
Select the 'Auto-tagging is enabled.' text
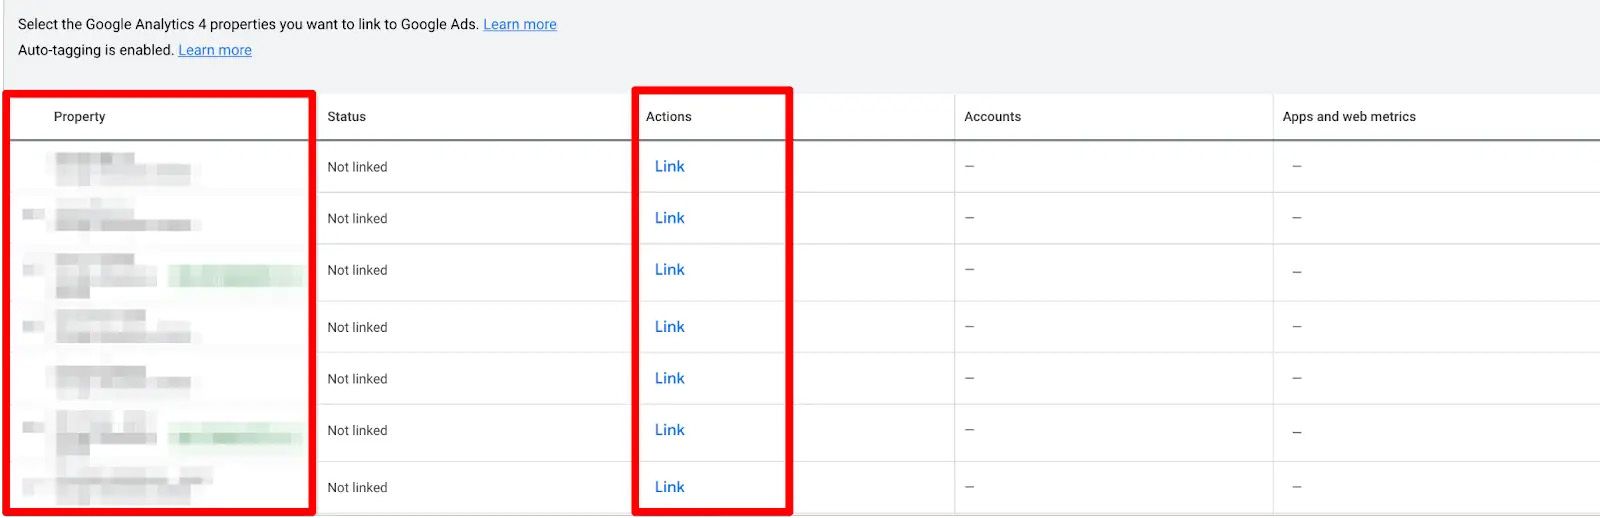[x=96, y=50]
